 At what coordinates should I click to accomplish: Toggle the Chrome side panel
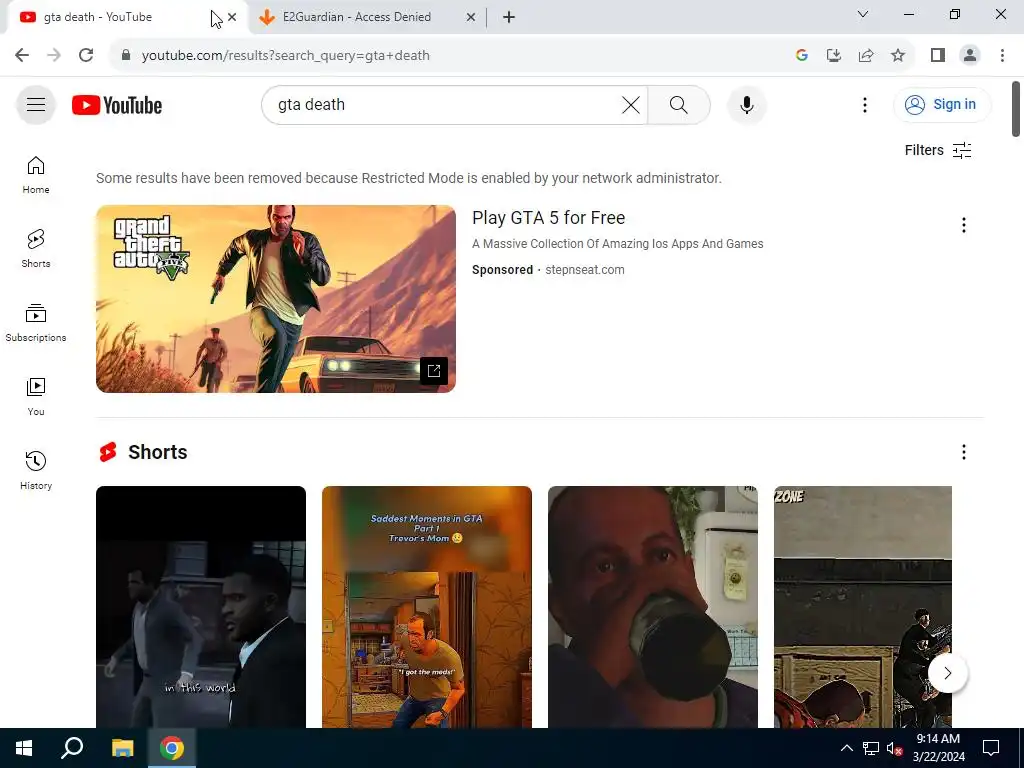point(938,55)
